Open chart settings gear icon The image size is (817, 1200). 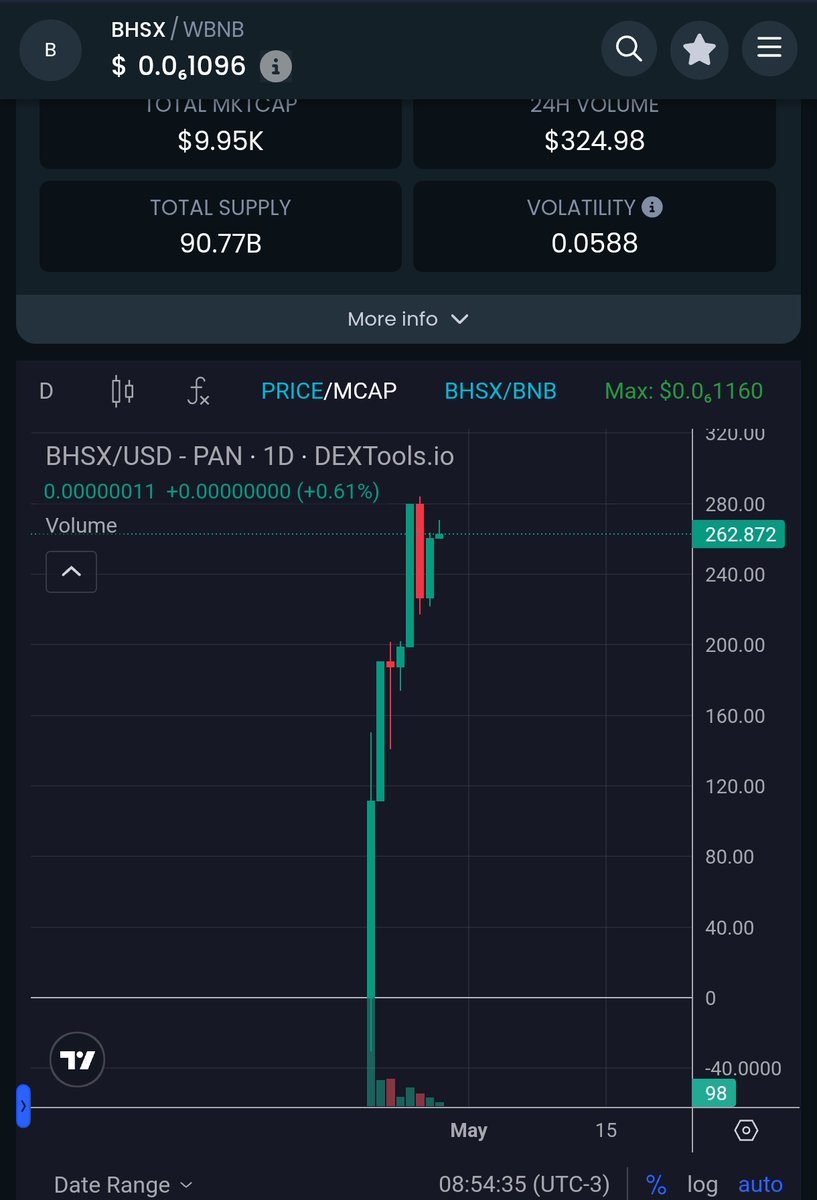(x=746, y=1130)
